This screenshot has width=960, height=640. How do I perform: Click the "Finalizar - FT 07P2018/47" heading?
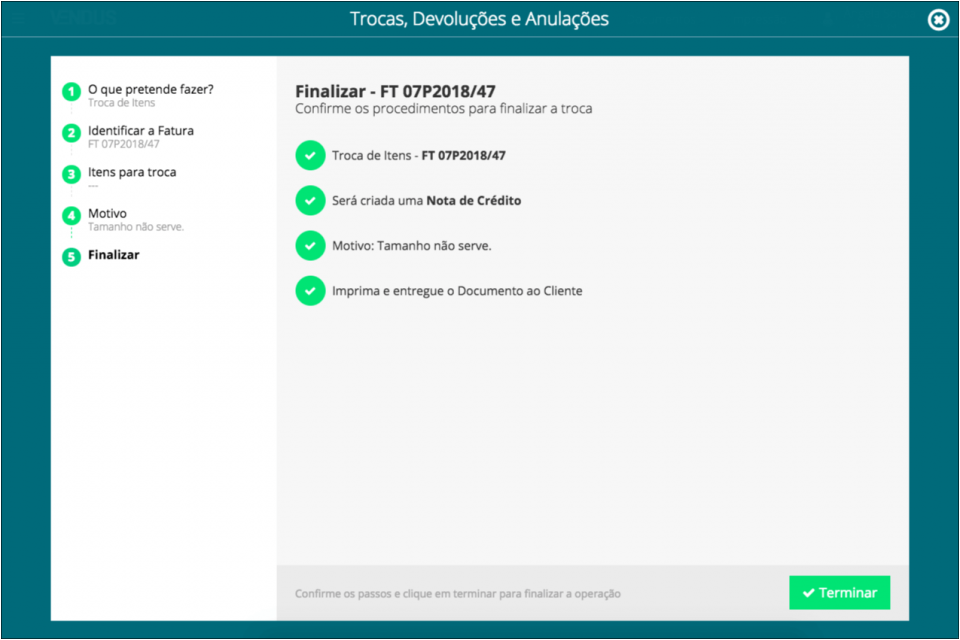pyautogui.click(x=395, y=91)
